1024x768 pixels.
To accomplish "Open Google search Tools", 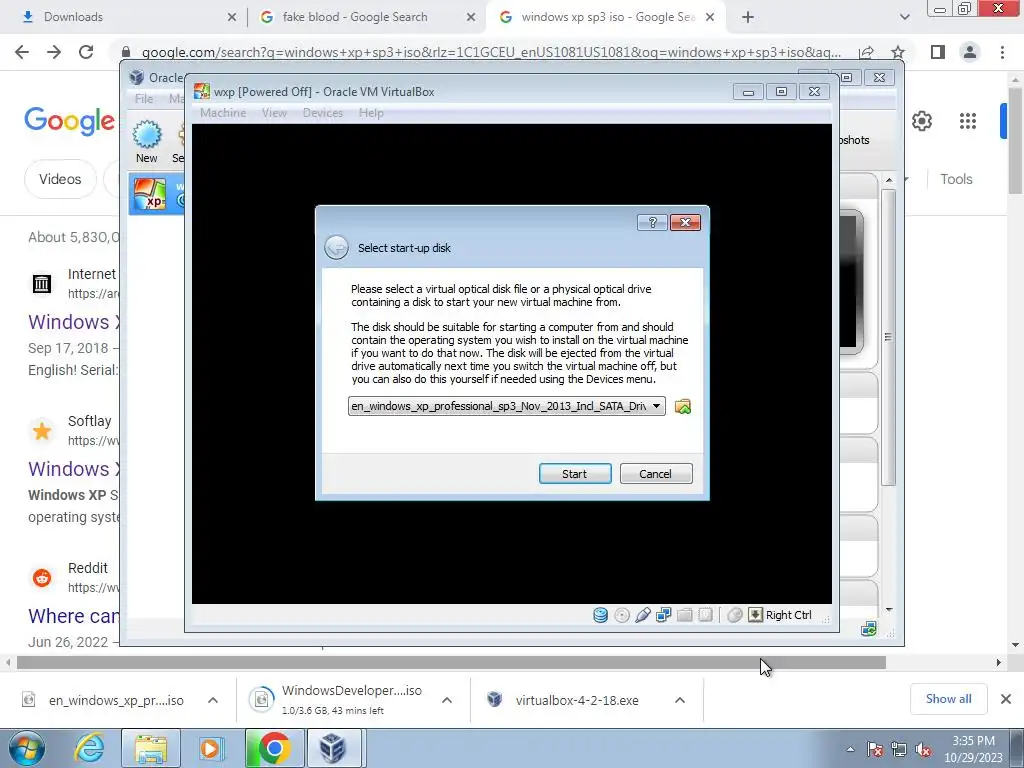I will pyautogui.click(x=956, y=179).
